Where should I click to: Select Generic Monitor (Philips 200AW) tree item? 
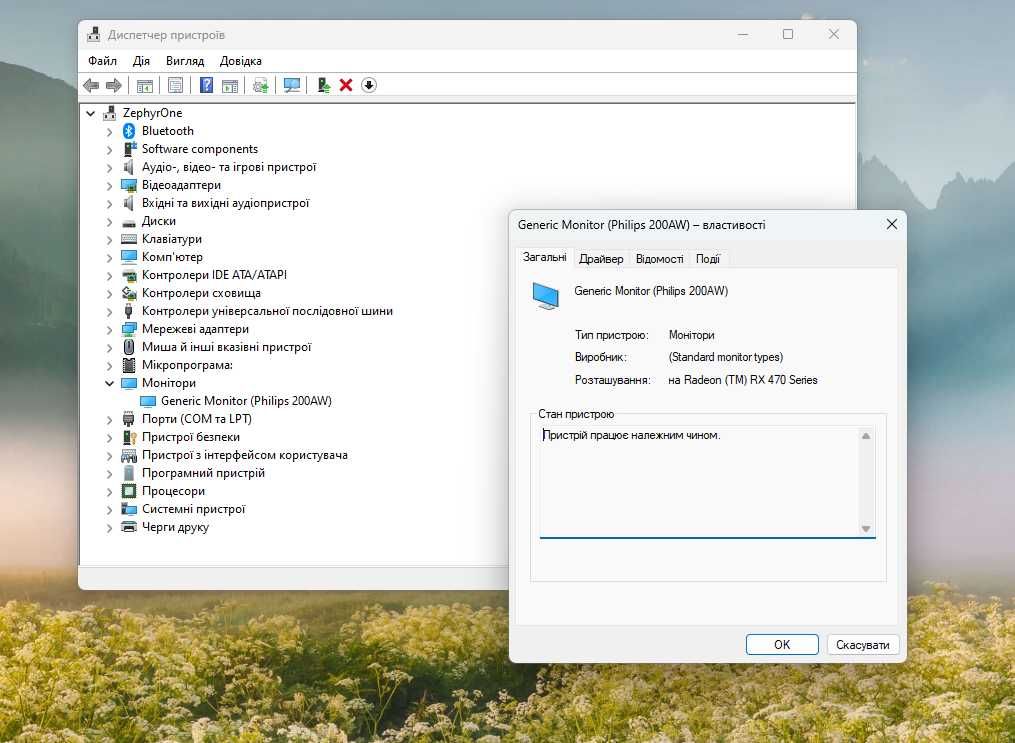(x=246, y=401)
